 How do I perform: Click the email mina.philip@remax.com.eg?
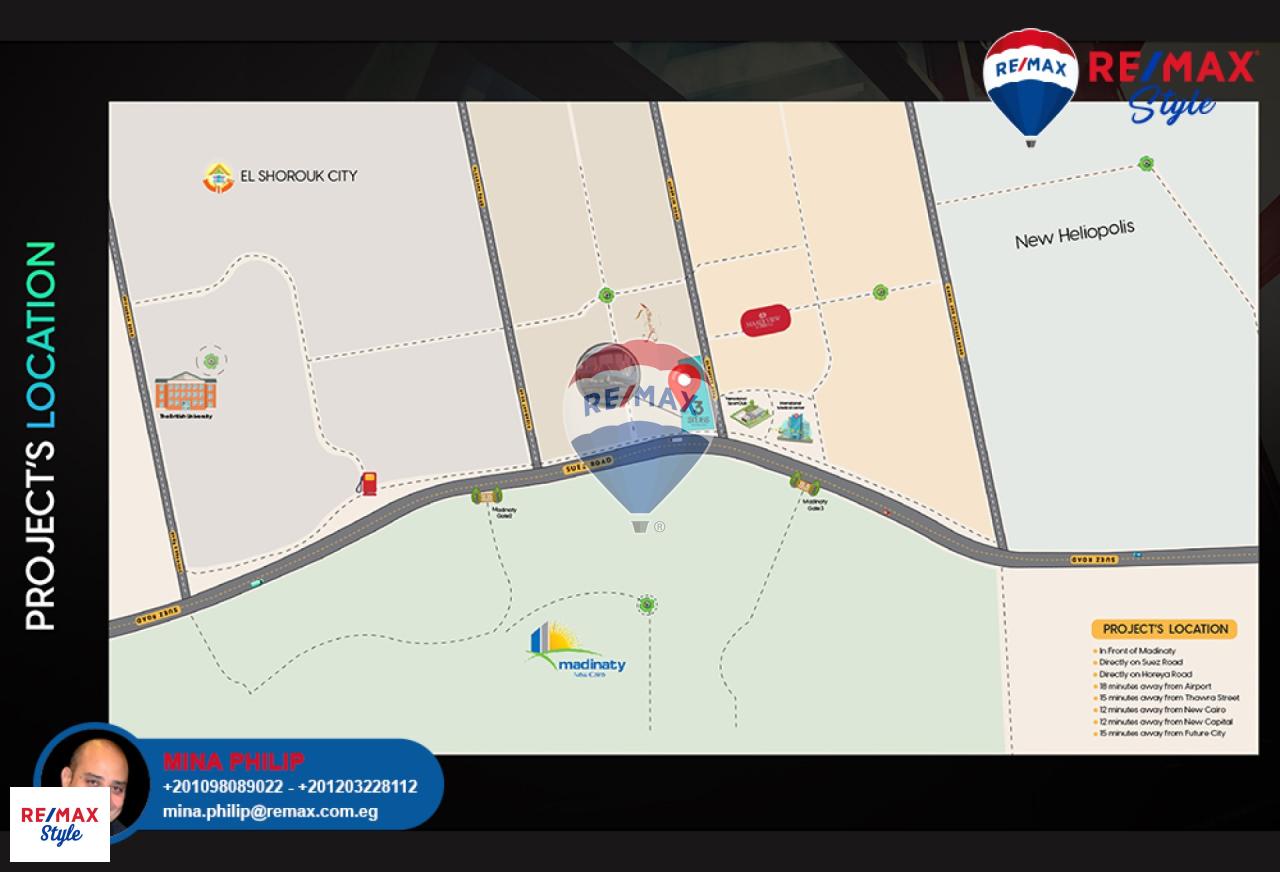[x=270, y=812]
